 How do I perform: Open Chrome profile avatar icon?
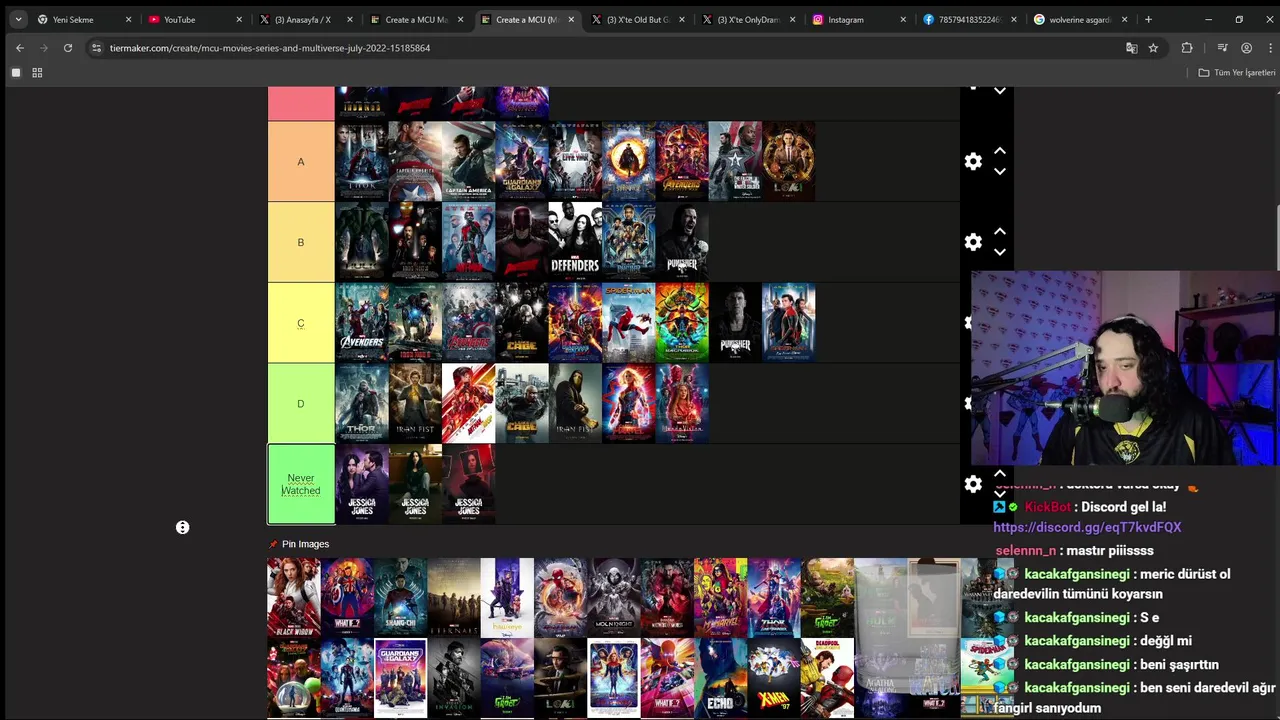coord(1246,48)
